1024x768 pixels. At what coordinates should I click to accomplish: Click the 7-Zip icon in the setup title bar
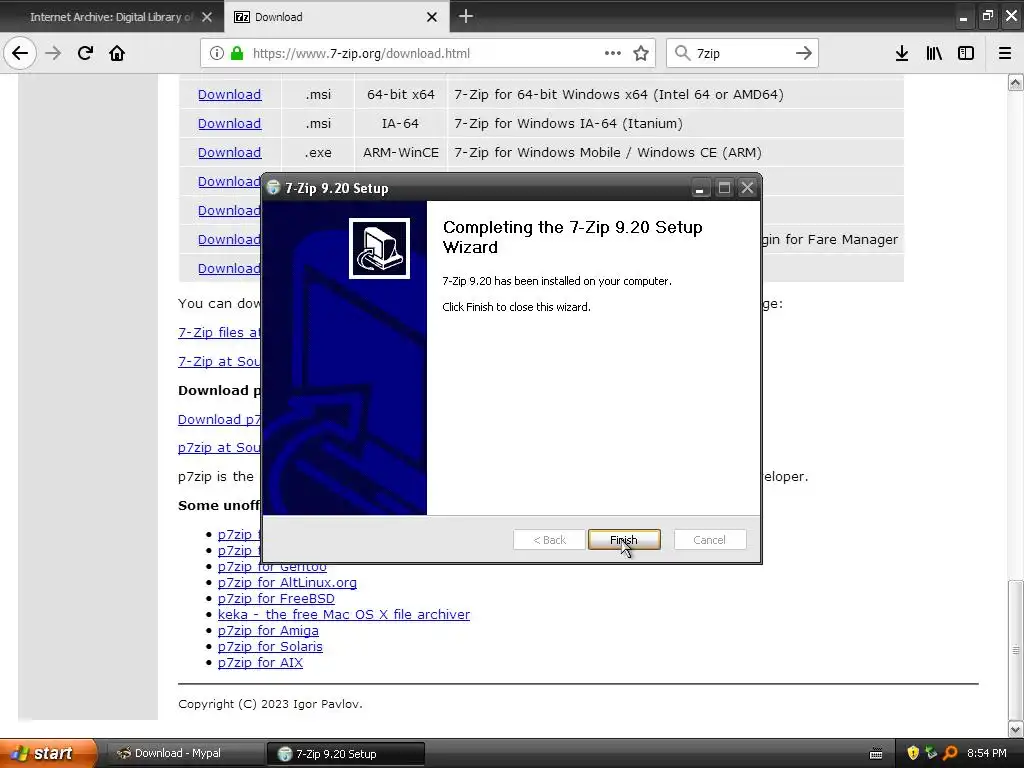274,188
